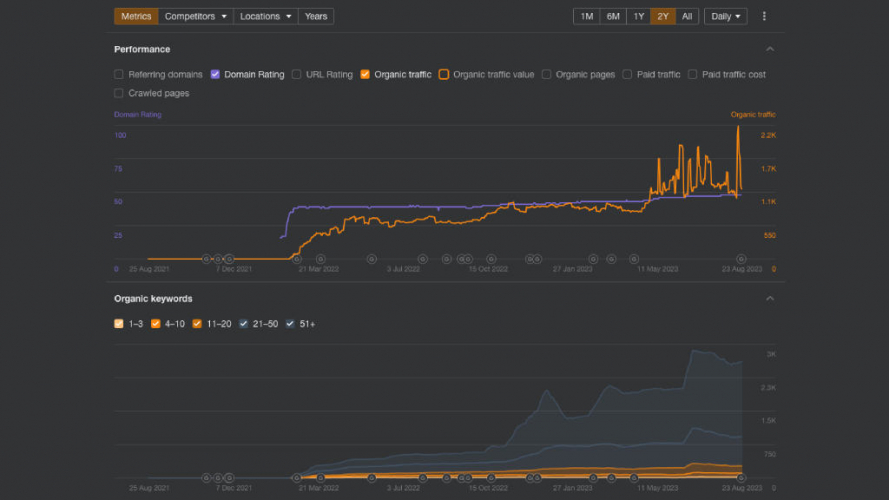This screenshot has height=500, width=889.
Task: Switch to the Years tab
Action: click(316, 16)
